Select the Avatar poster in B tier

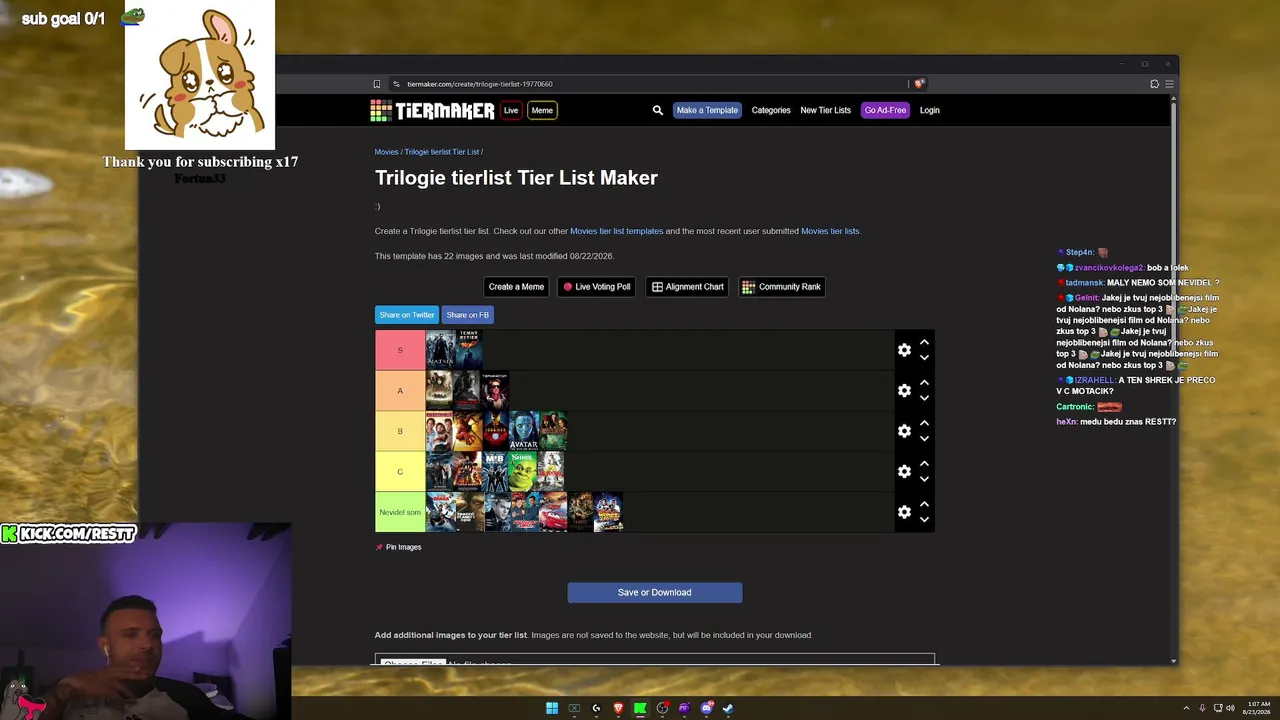pyautogui.click(x=524, y=431)
